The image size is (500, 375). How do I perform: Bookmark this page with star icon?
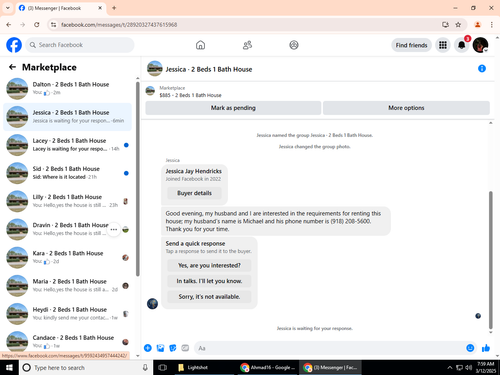458,25
